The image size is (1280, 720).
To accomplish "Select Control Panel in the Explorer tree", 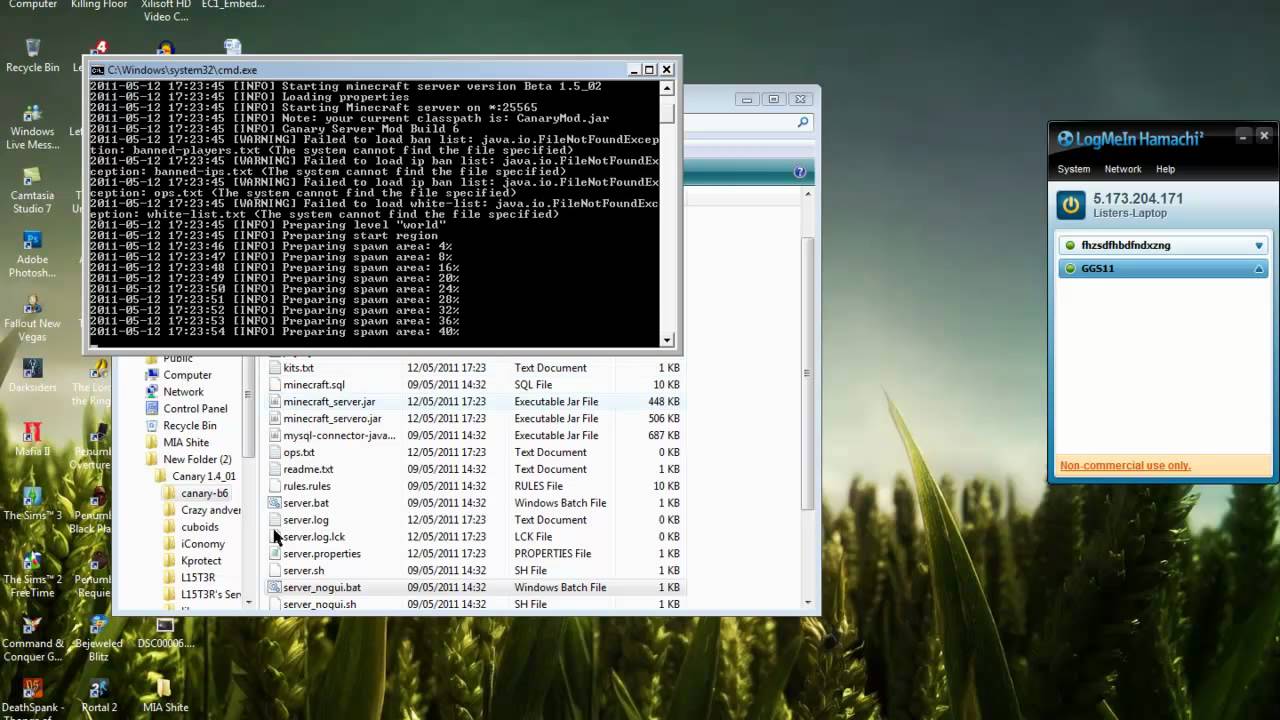I will (x=195, y=409).
